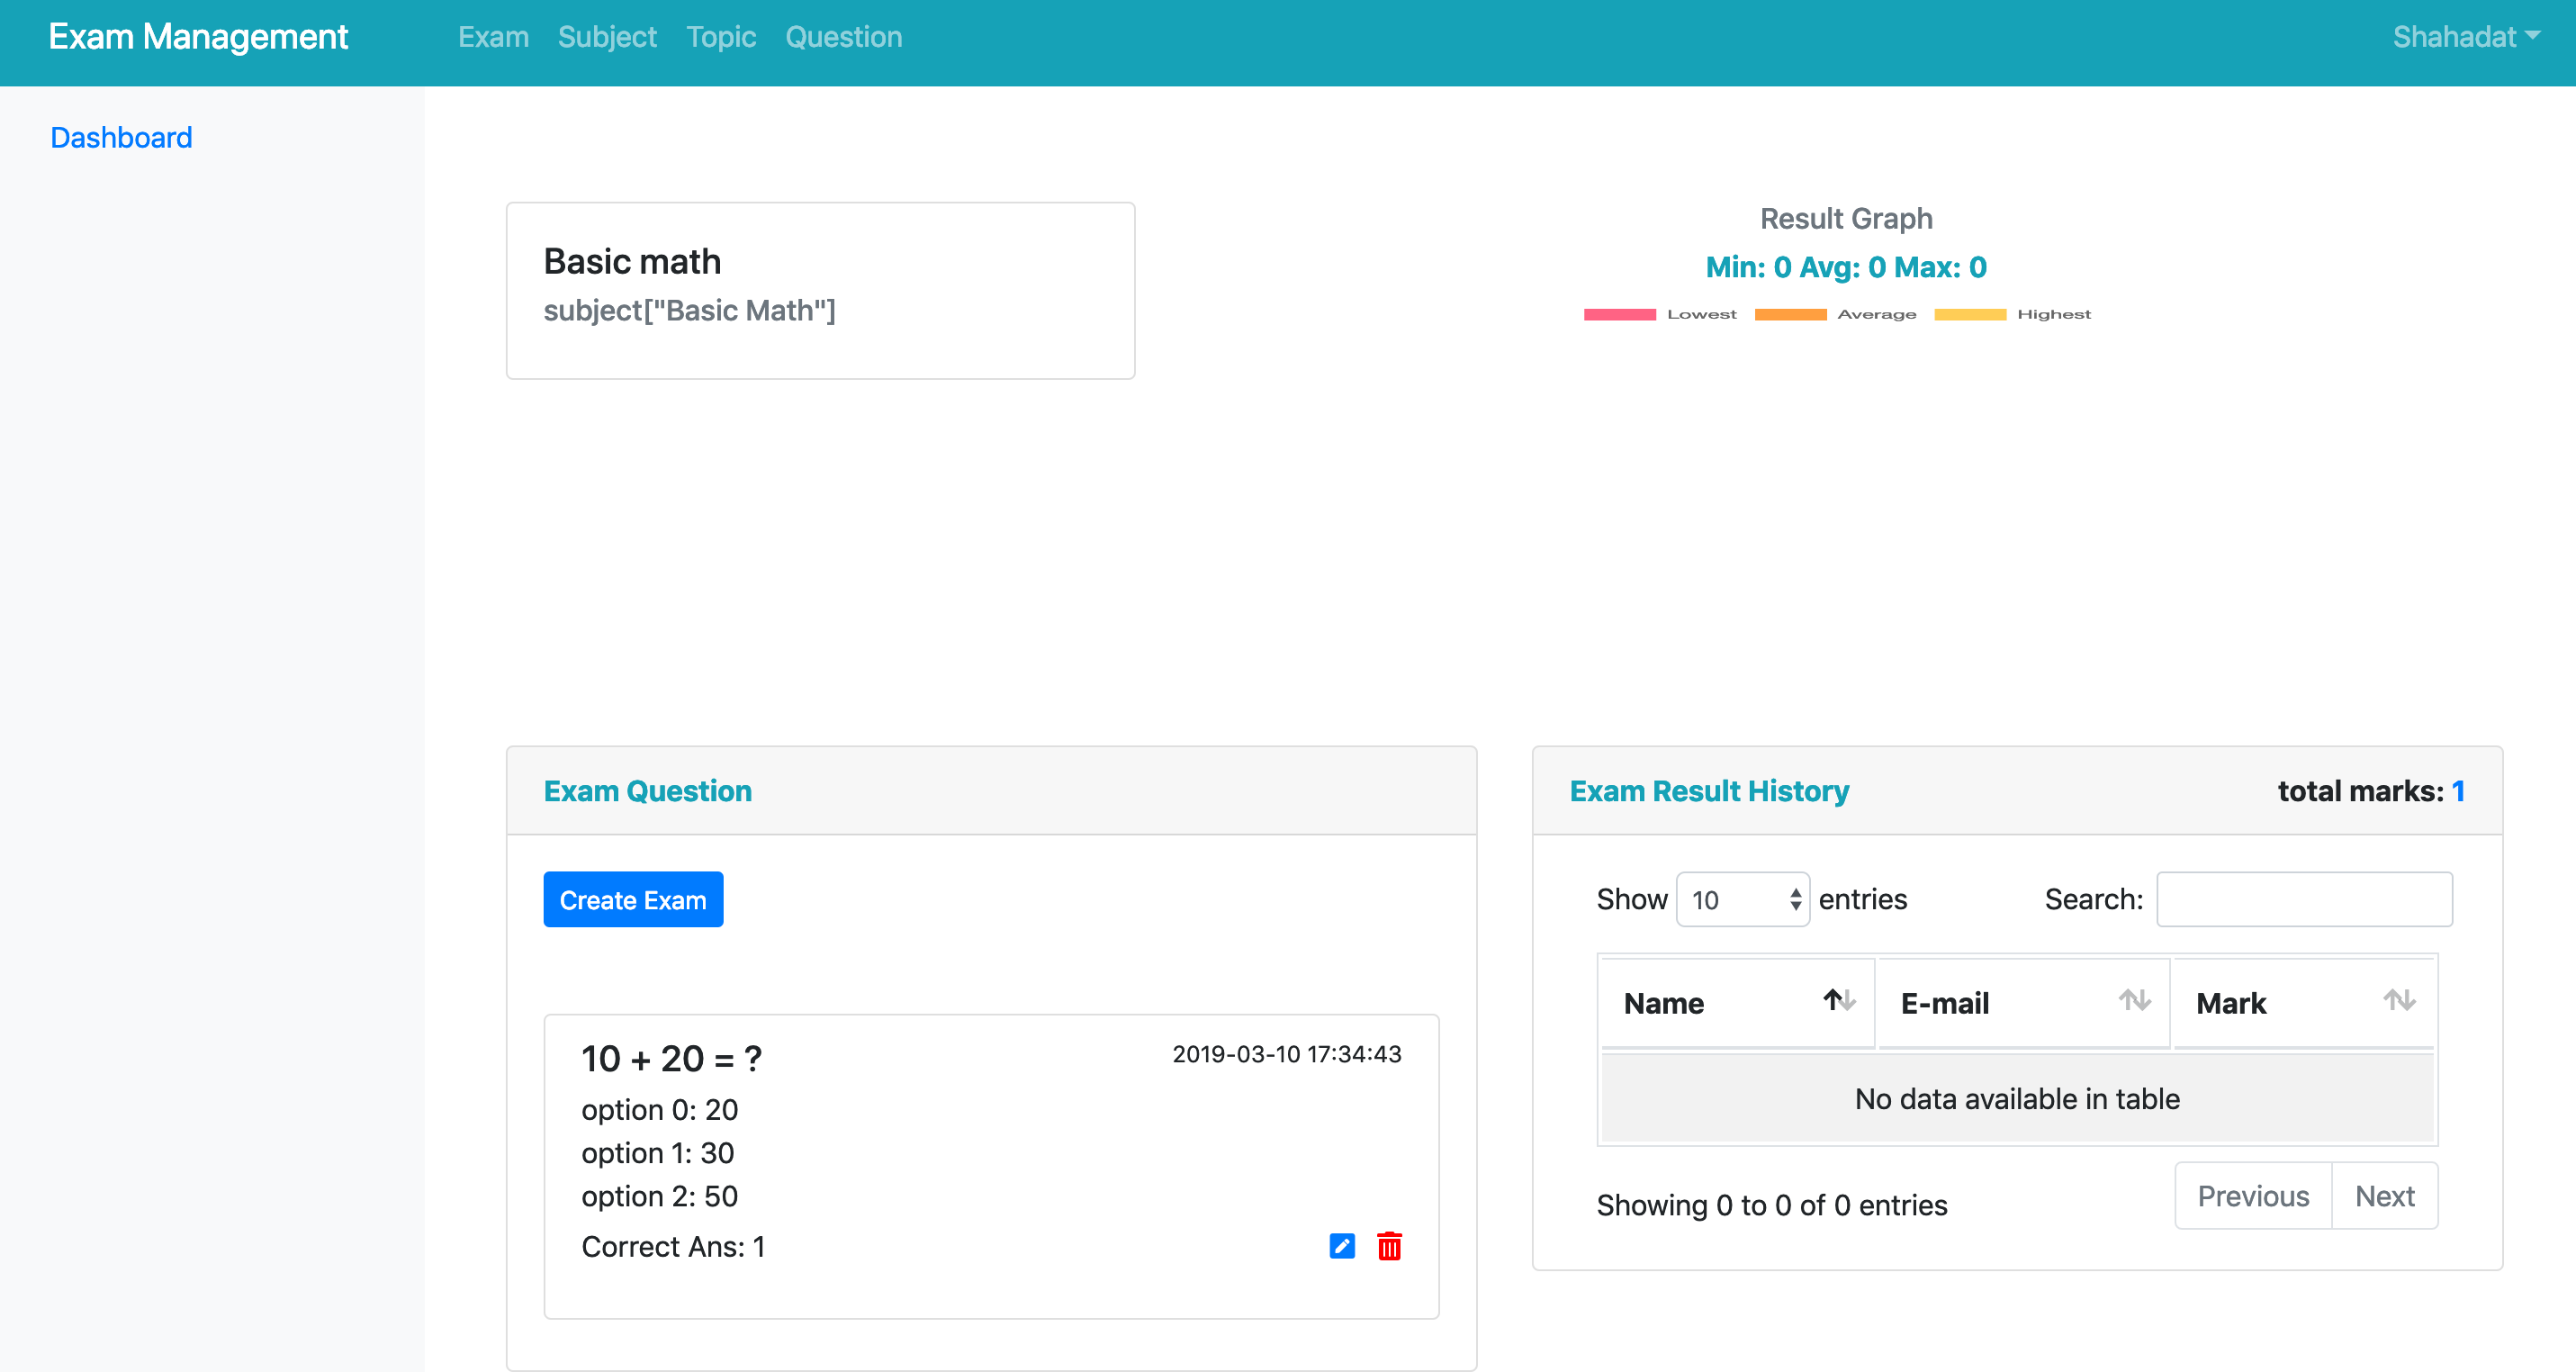Click the Next pagination button
The height and width of the screenshot is (1372, 2576).
pyautogui.click(x=2384, y=1195)
